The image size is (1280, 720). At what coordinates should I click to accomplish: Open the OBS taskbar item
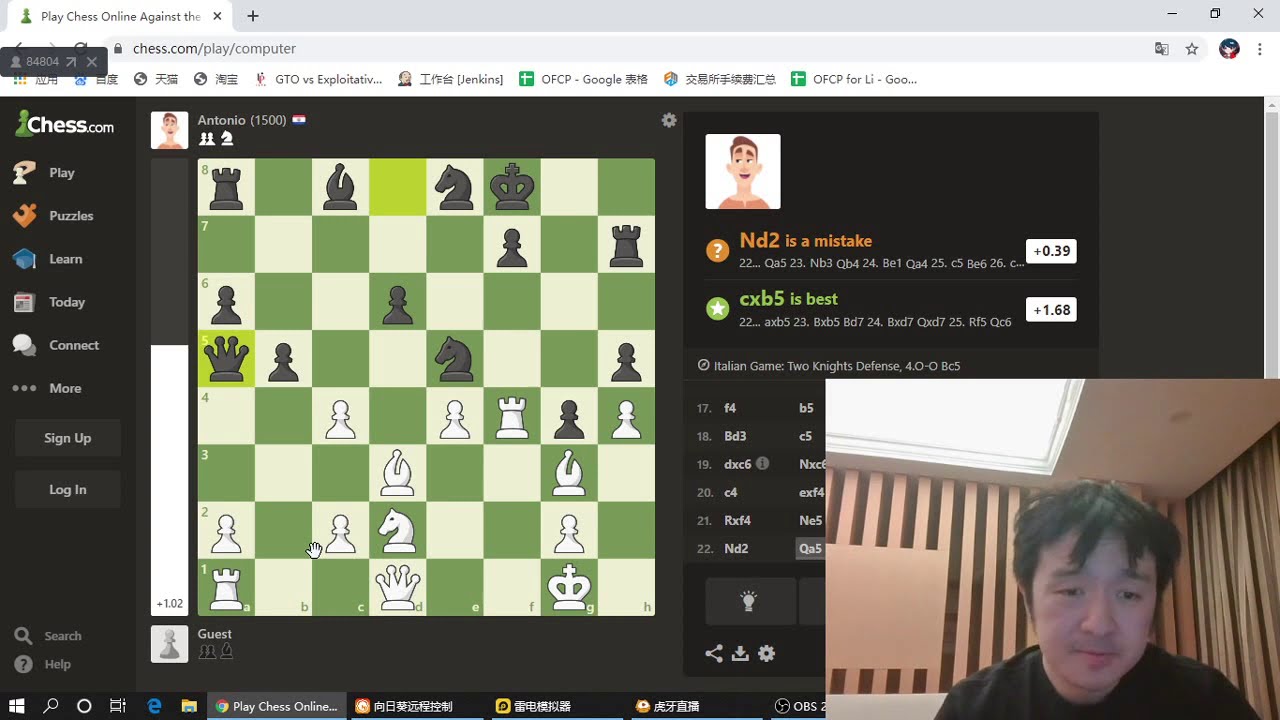click(800, 706)
